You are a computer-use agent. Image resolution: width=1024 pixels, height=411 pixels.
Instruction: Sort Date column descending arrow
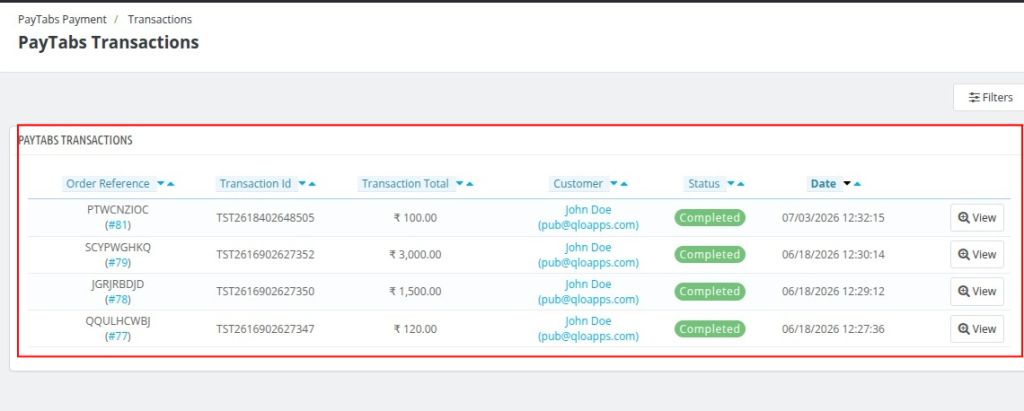(847, 184)
